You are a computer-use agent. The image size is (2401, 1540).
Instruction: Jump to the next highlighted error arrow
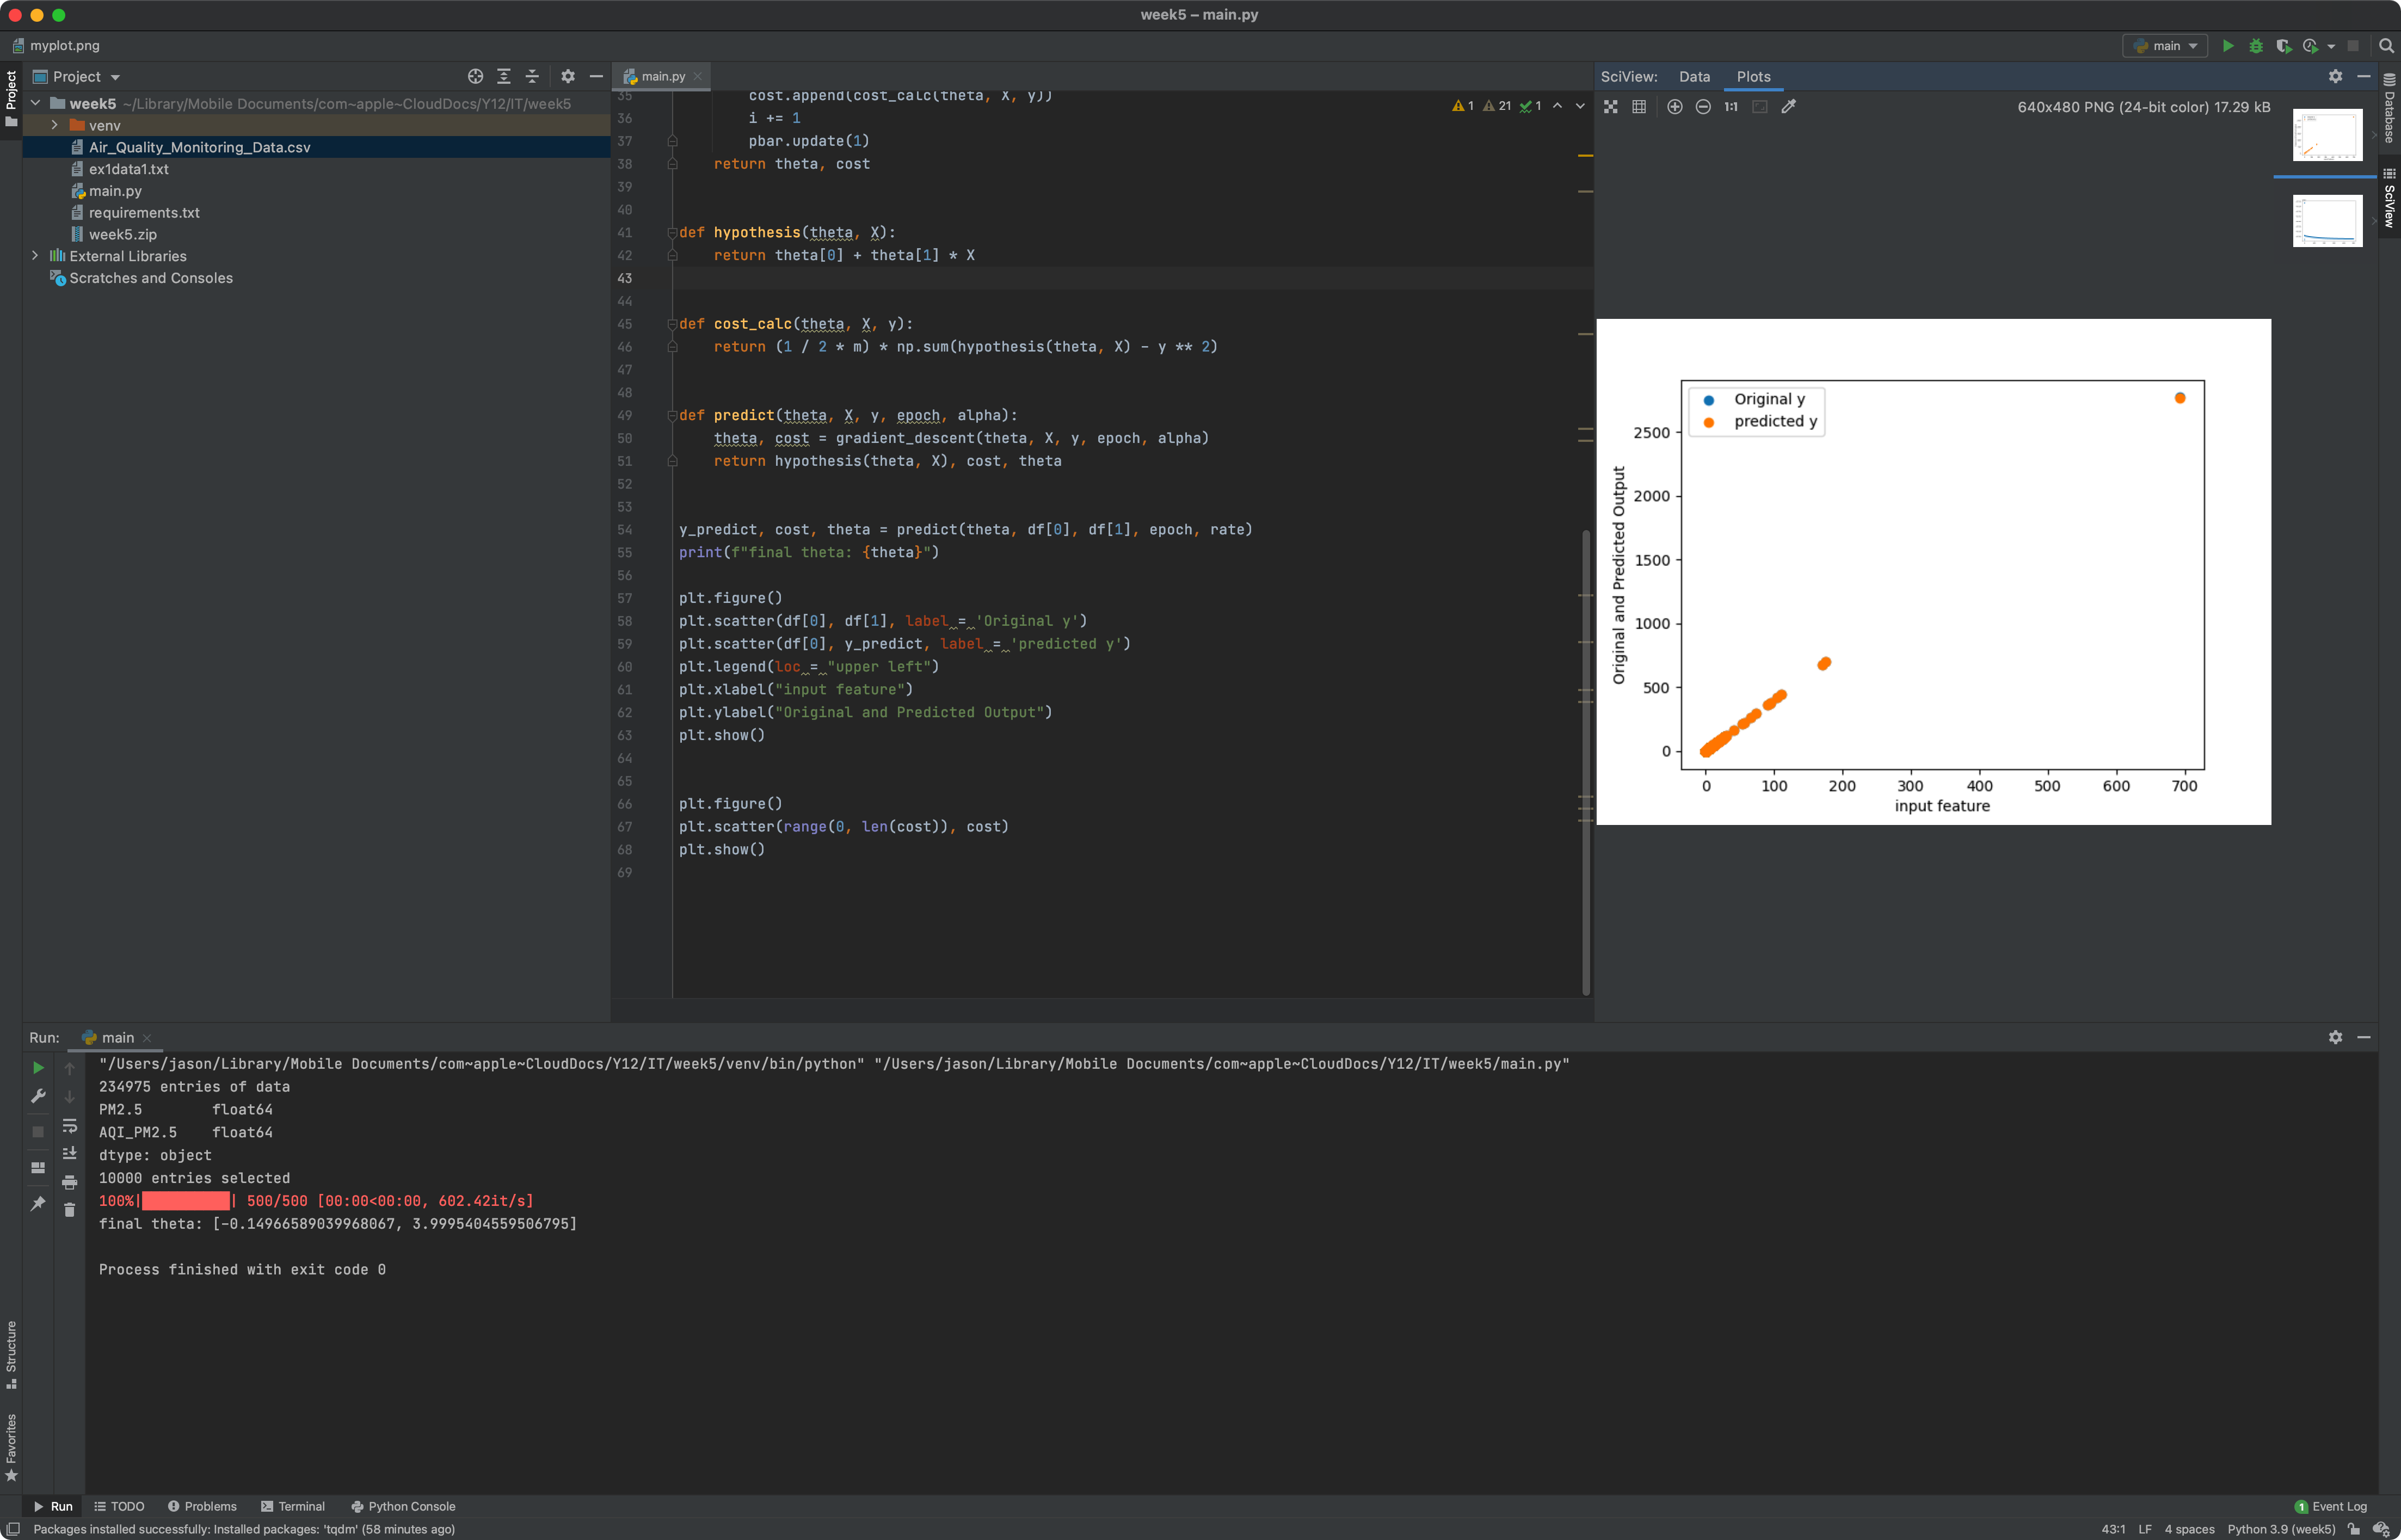click(x=1580, y=106)
